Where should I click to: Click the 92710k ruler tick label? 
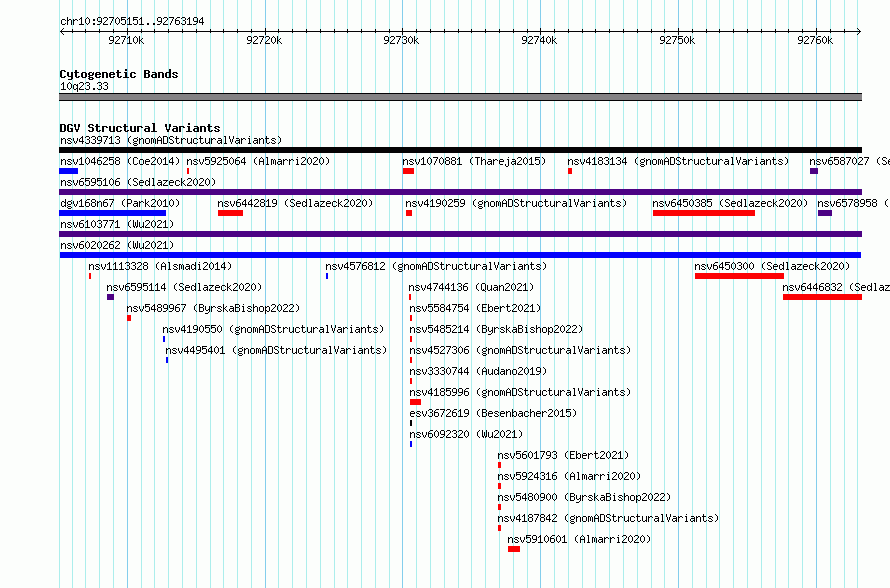pos(126,40)
